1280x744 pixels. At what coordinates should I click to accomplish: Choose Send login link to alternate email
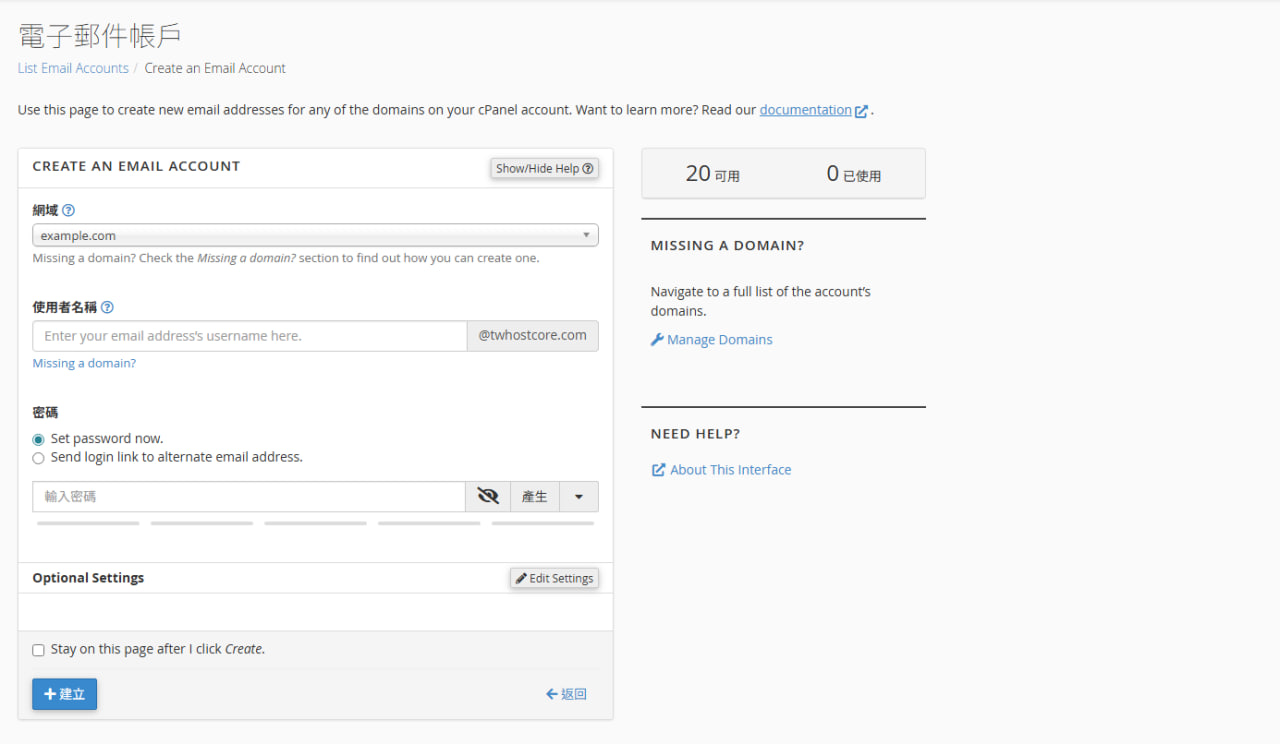[x=39, y=458]
